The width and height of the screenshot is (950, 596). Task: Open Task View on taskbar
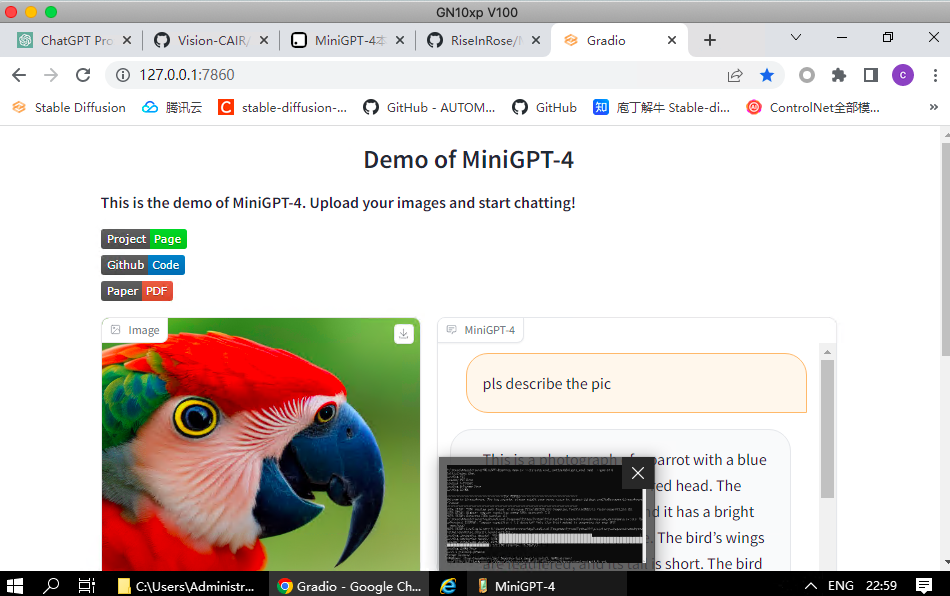87,586
